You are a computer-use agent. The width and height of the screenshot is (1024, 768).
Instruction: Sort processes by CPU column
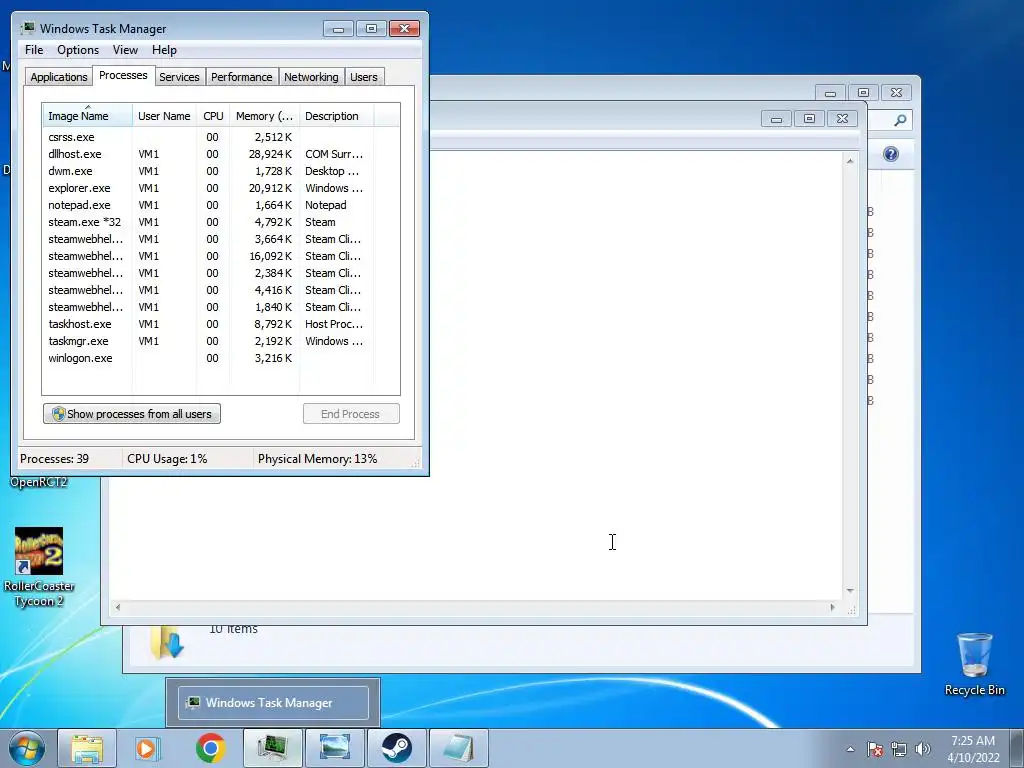pos(213,116)
